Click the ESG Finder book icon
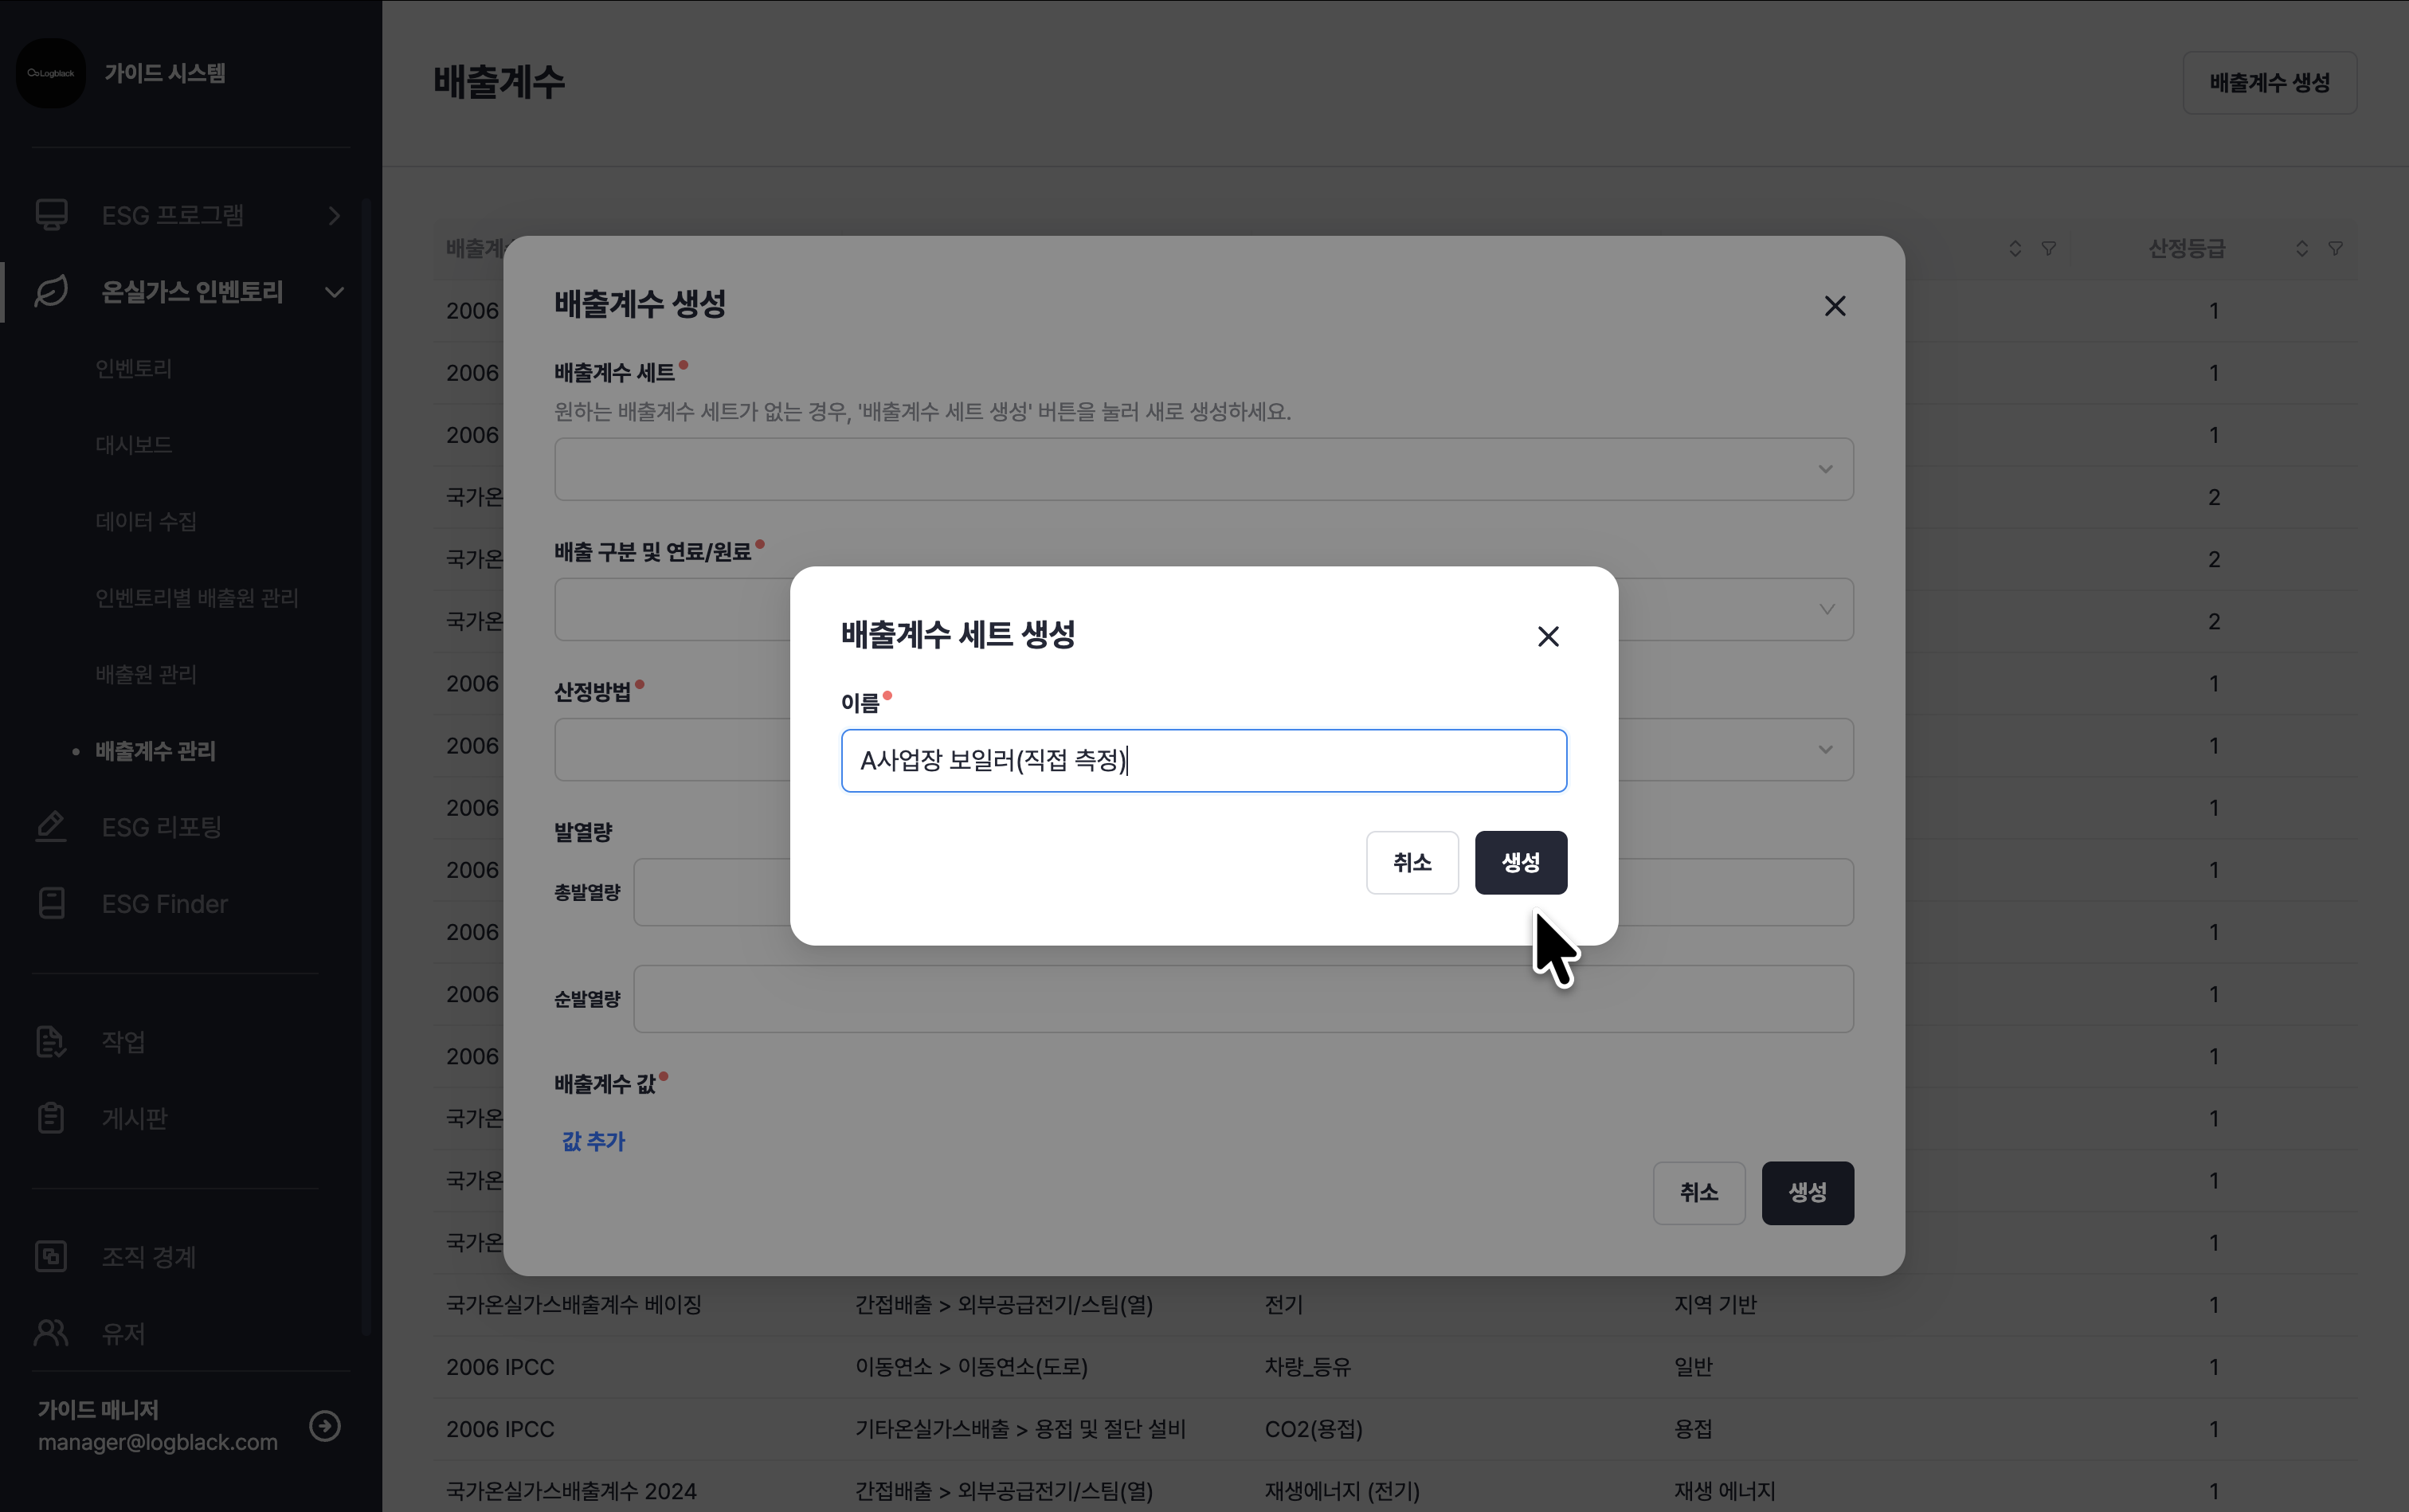The width and height of the screenshot is (2409, 1512). coord(51,904)
